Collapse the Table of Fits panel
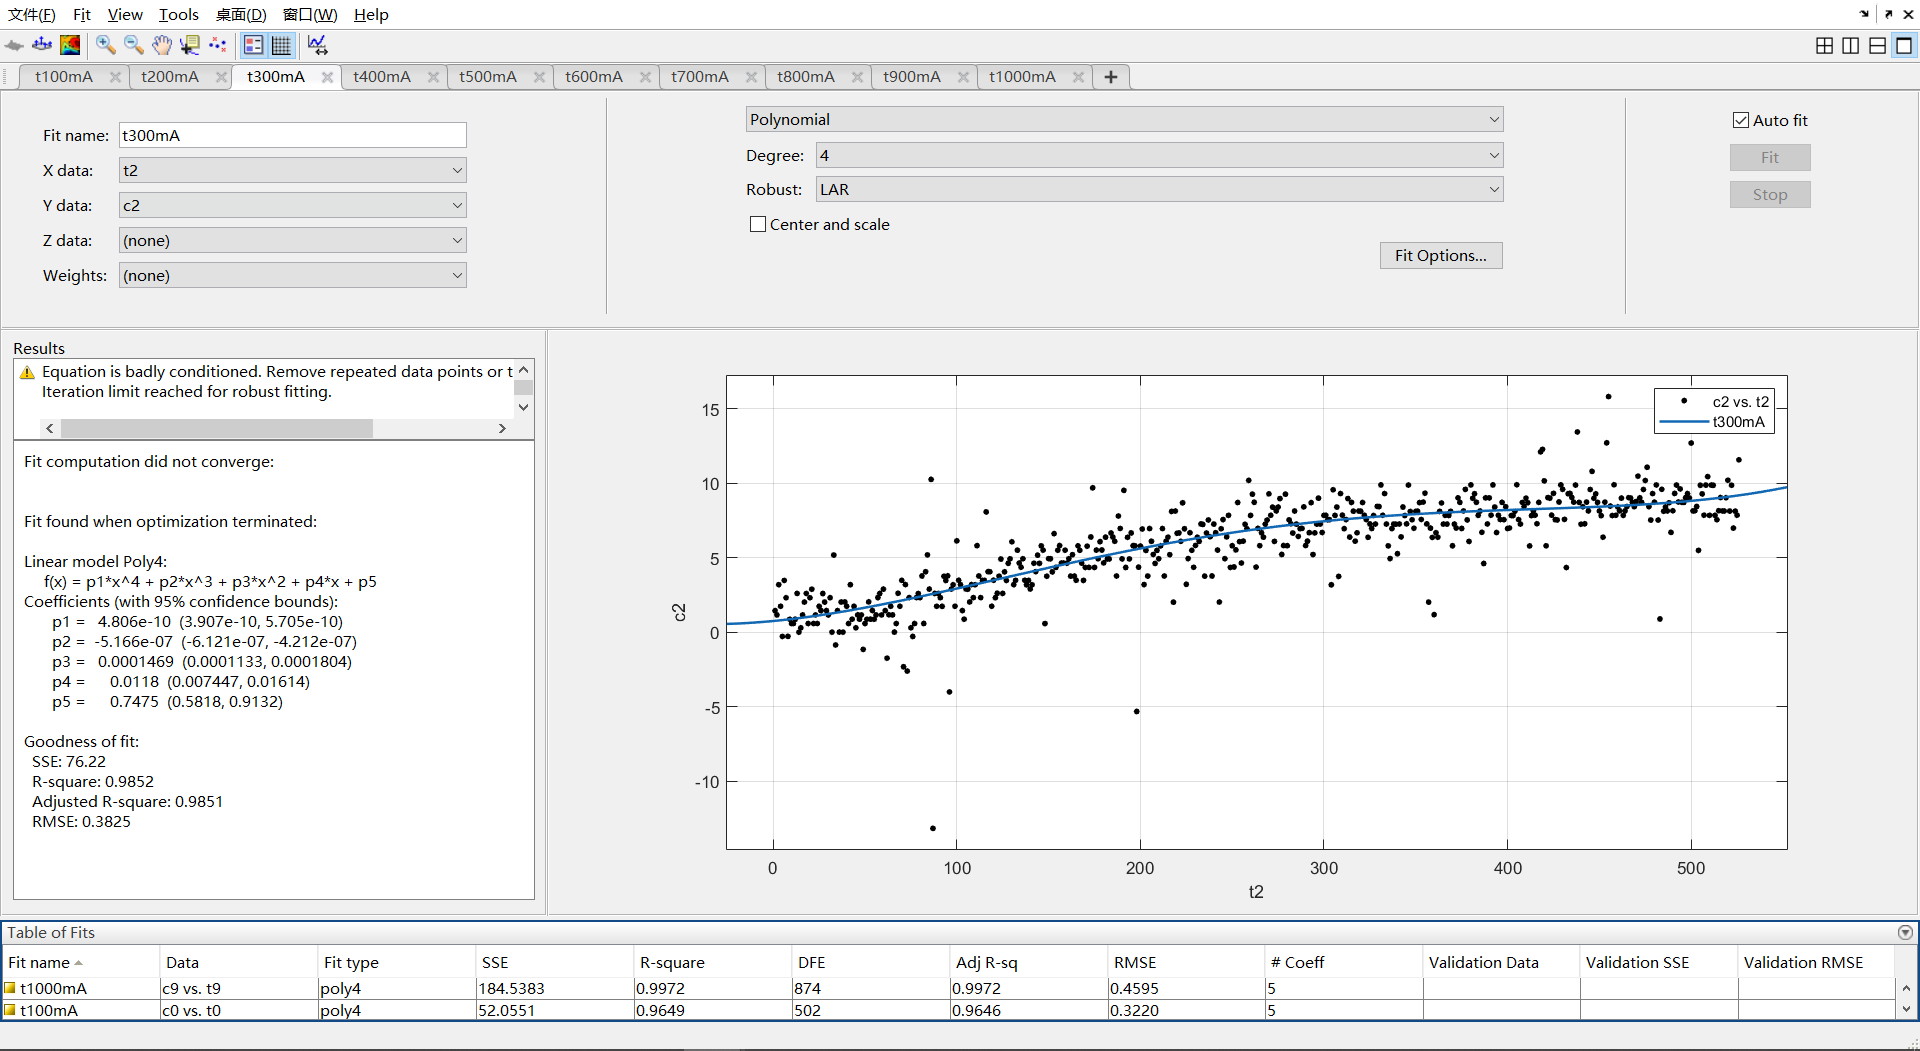This screenshot has width=1920, height=1051. [1905, 932]
